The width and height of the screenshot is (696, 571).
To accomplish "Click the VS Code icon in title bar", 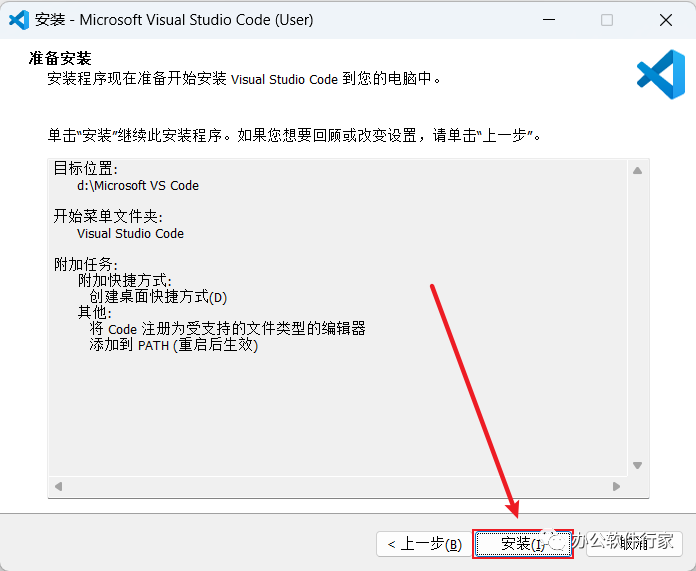I will click(19, 20).
